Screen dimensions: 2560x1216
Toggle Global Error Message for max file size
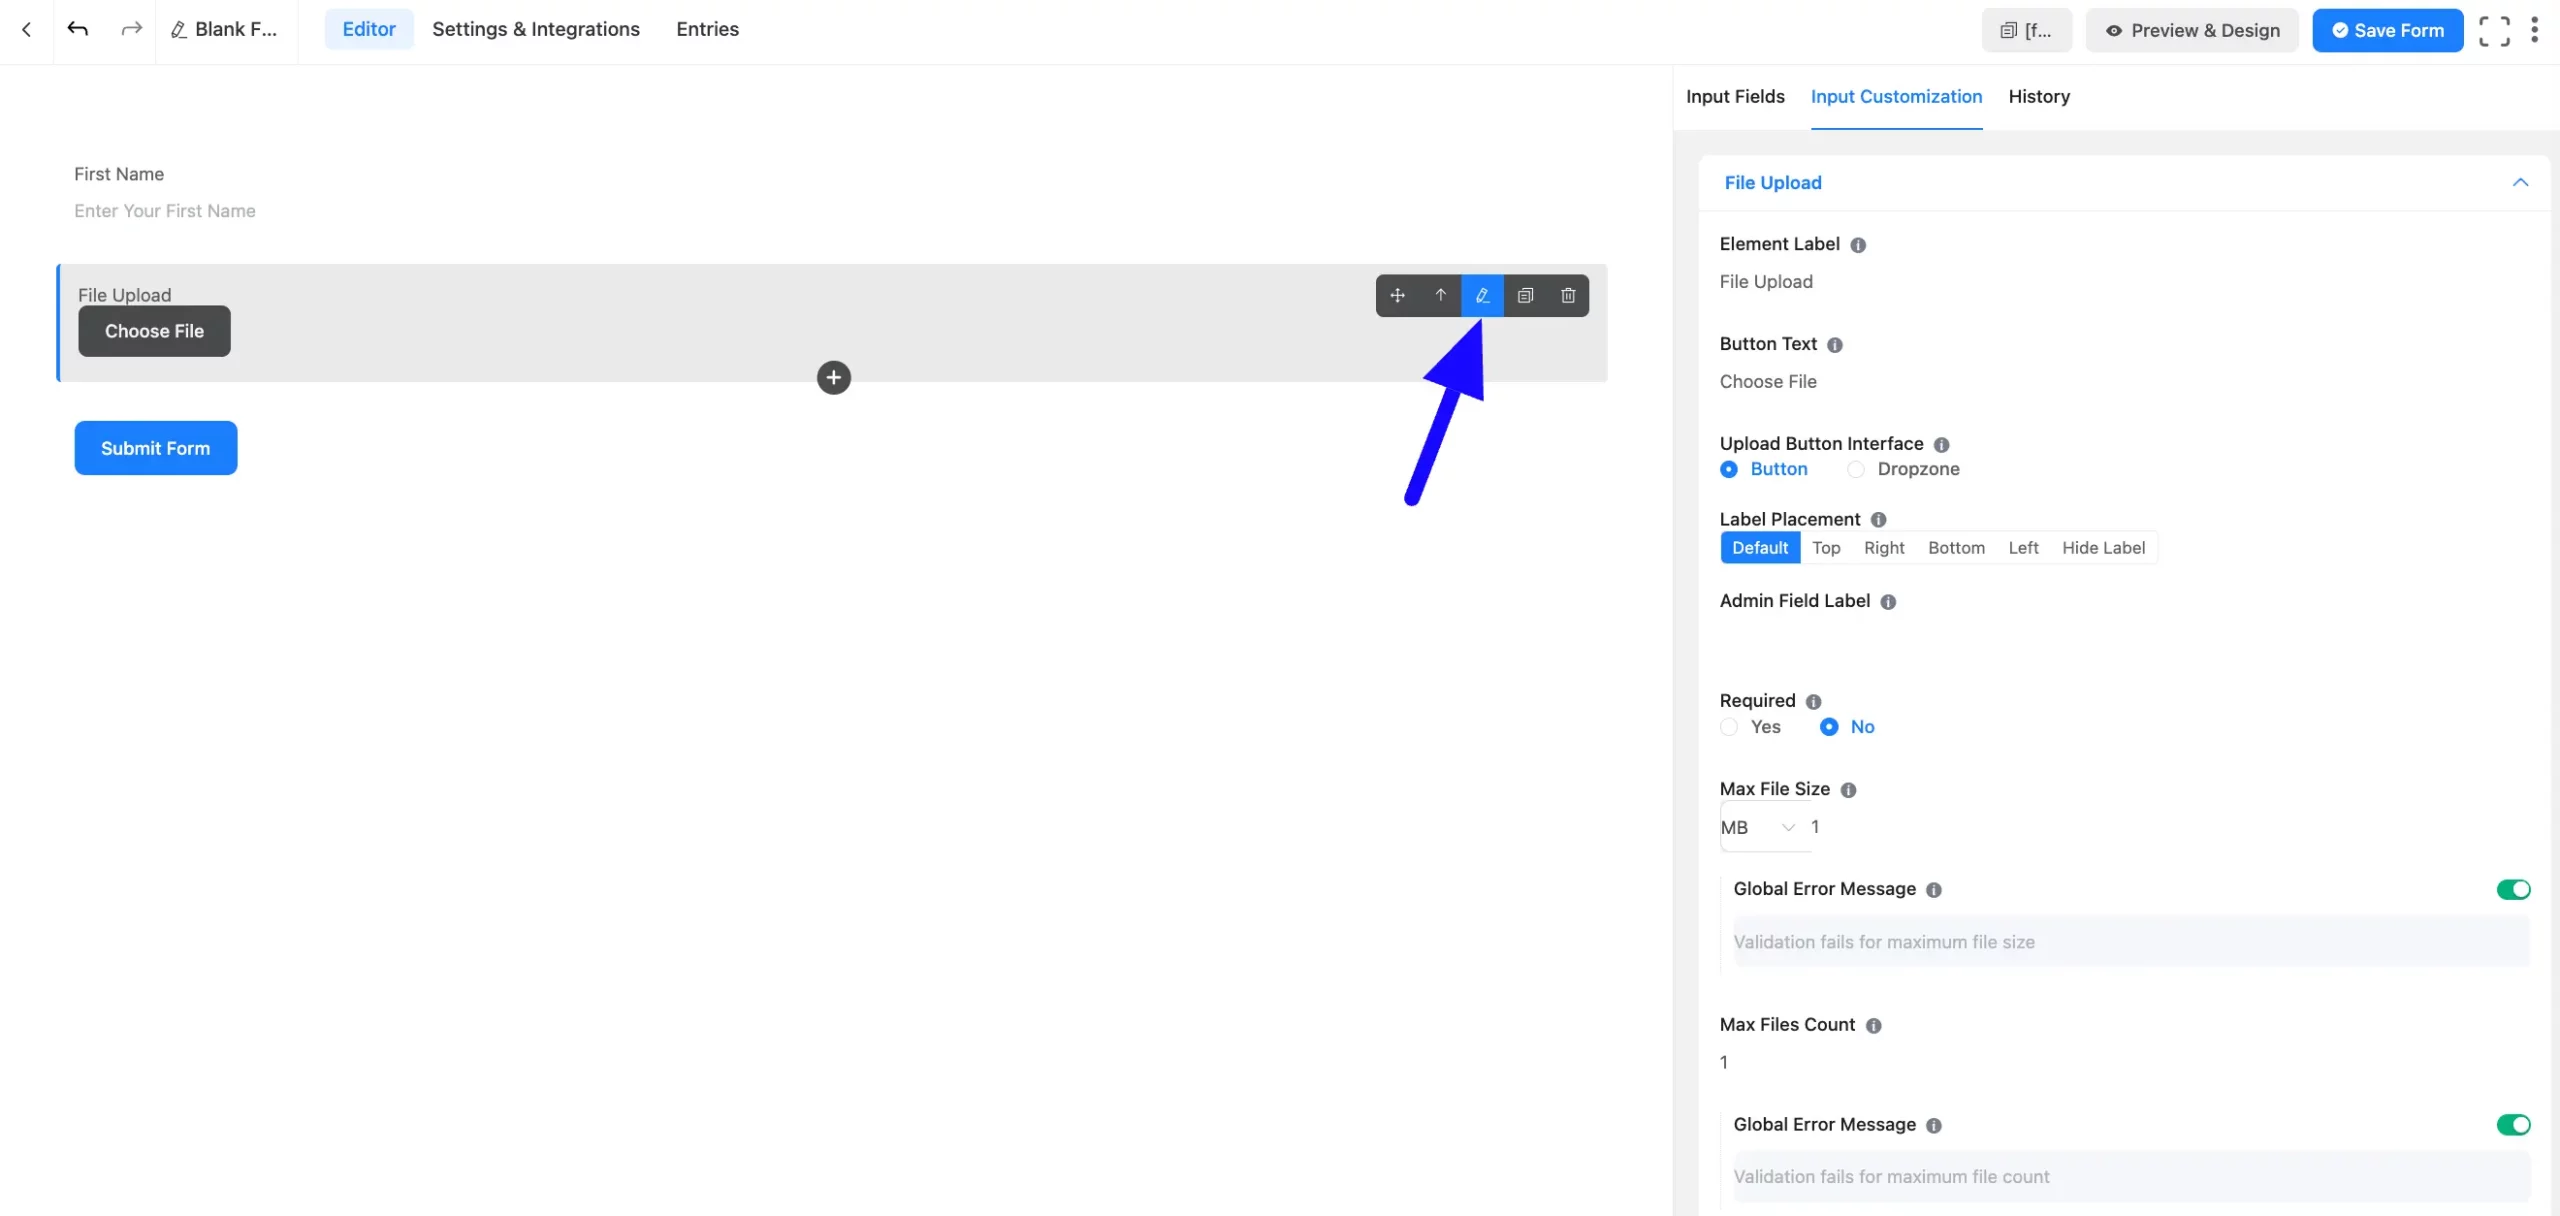(2512, 889)
